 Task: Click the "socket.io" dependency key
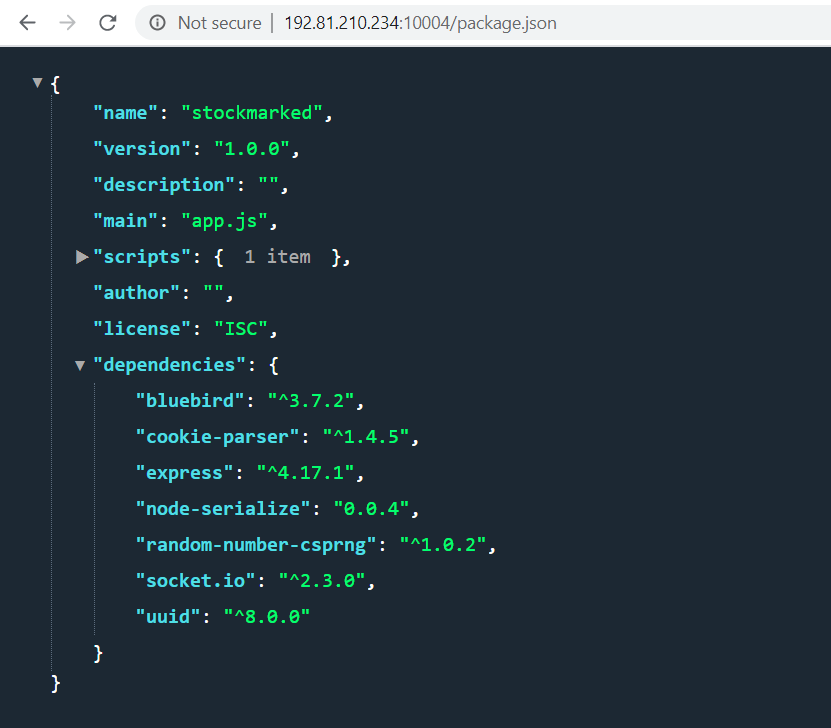[196, 581]
